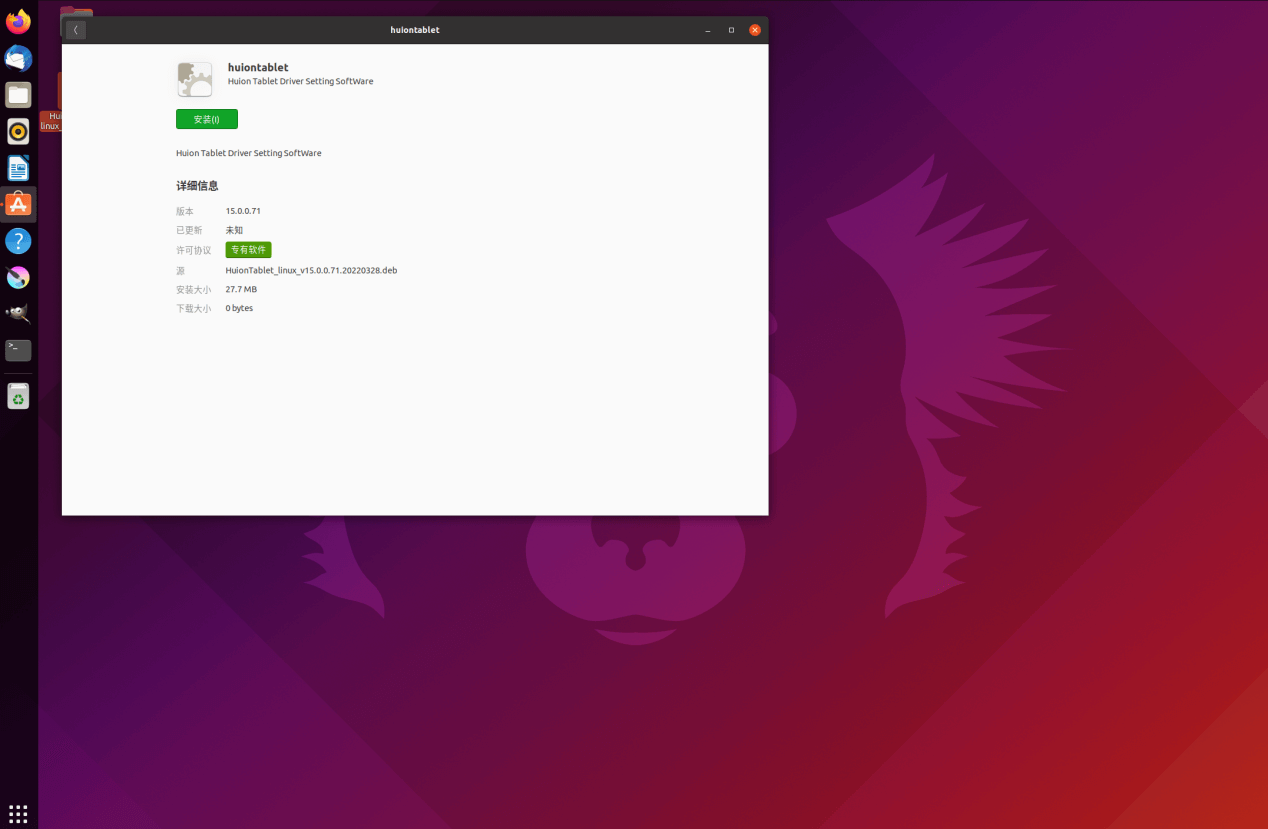Close the huiontablet window
The image size is (1268, 829).
755,30
